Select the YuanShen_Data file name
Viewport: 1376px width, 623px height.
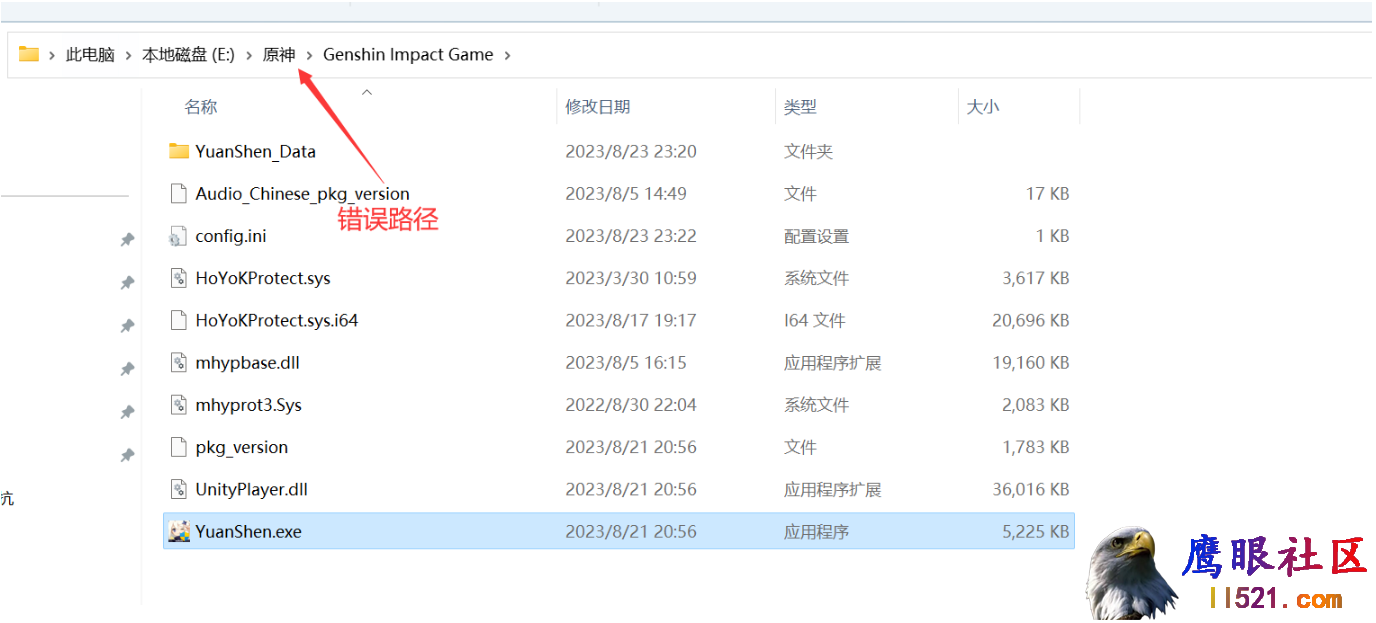click(256, 152)
